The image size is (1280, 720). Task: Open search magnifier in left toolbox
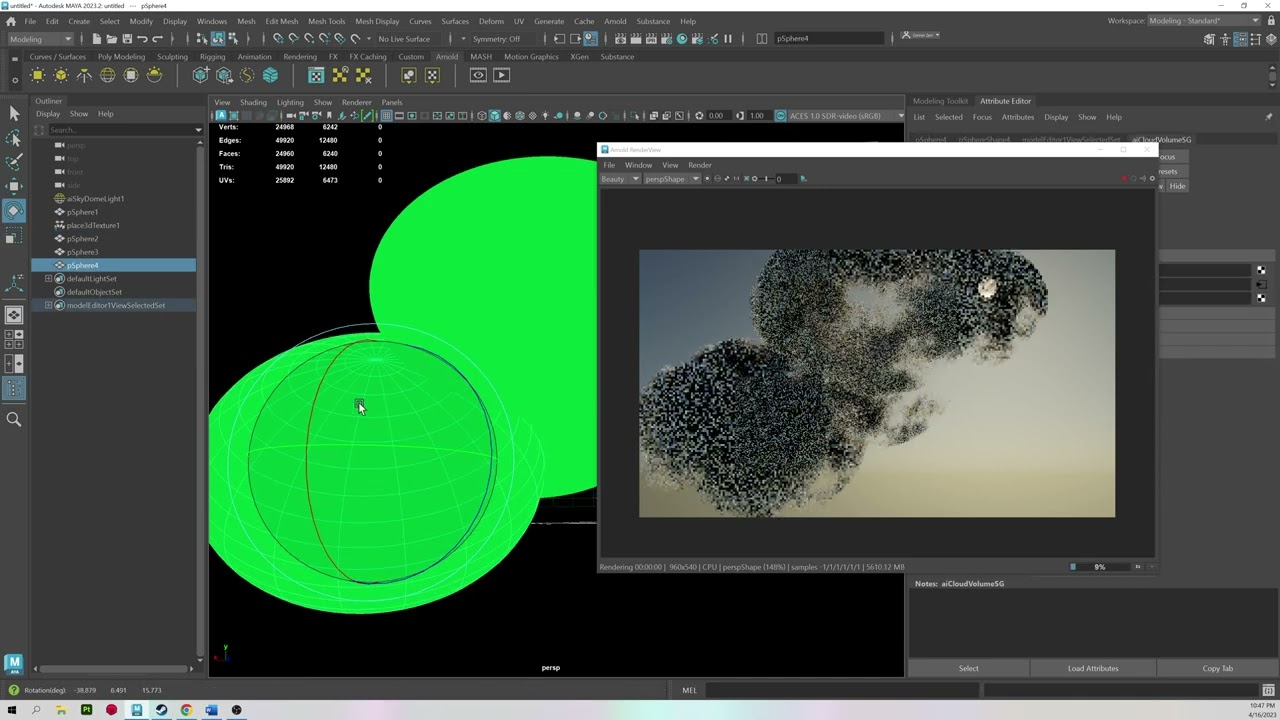(14, 419)
